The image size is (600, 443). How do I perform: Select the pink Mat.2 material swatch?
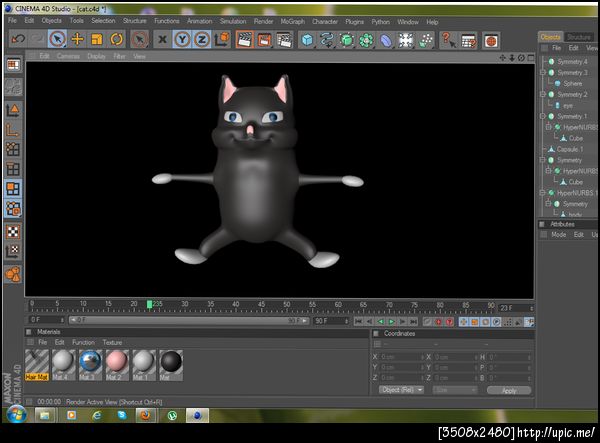pos(116,361)
